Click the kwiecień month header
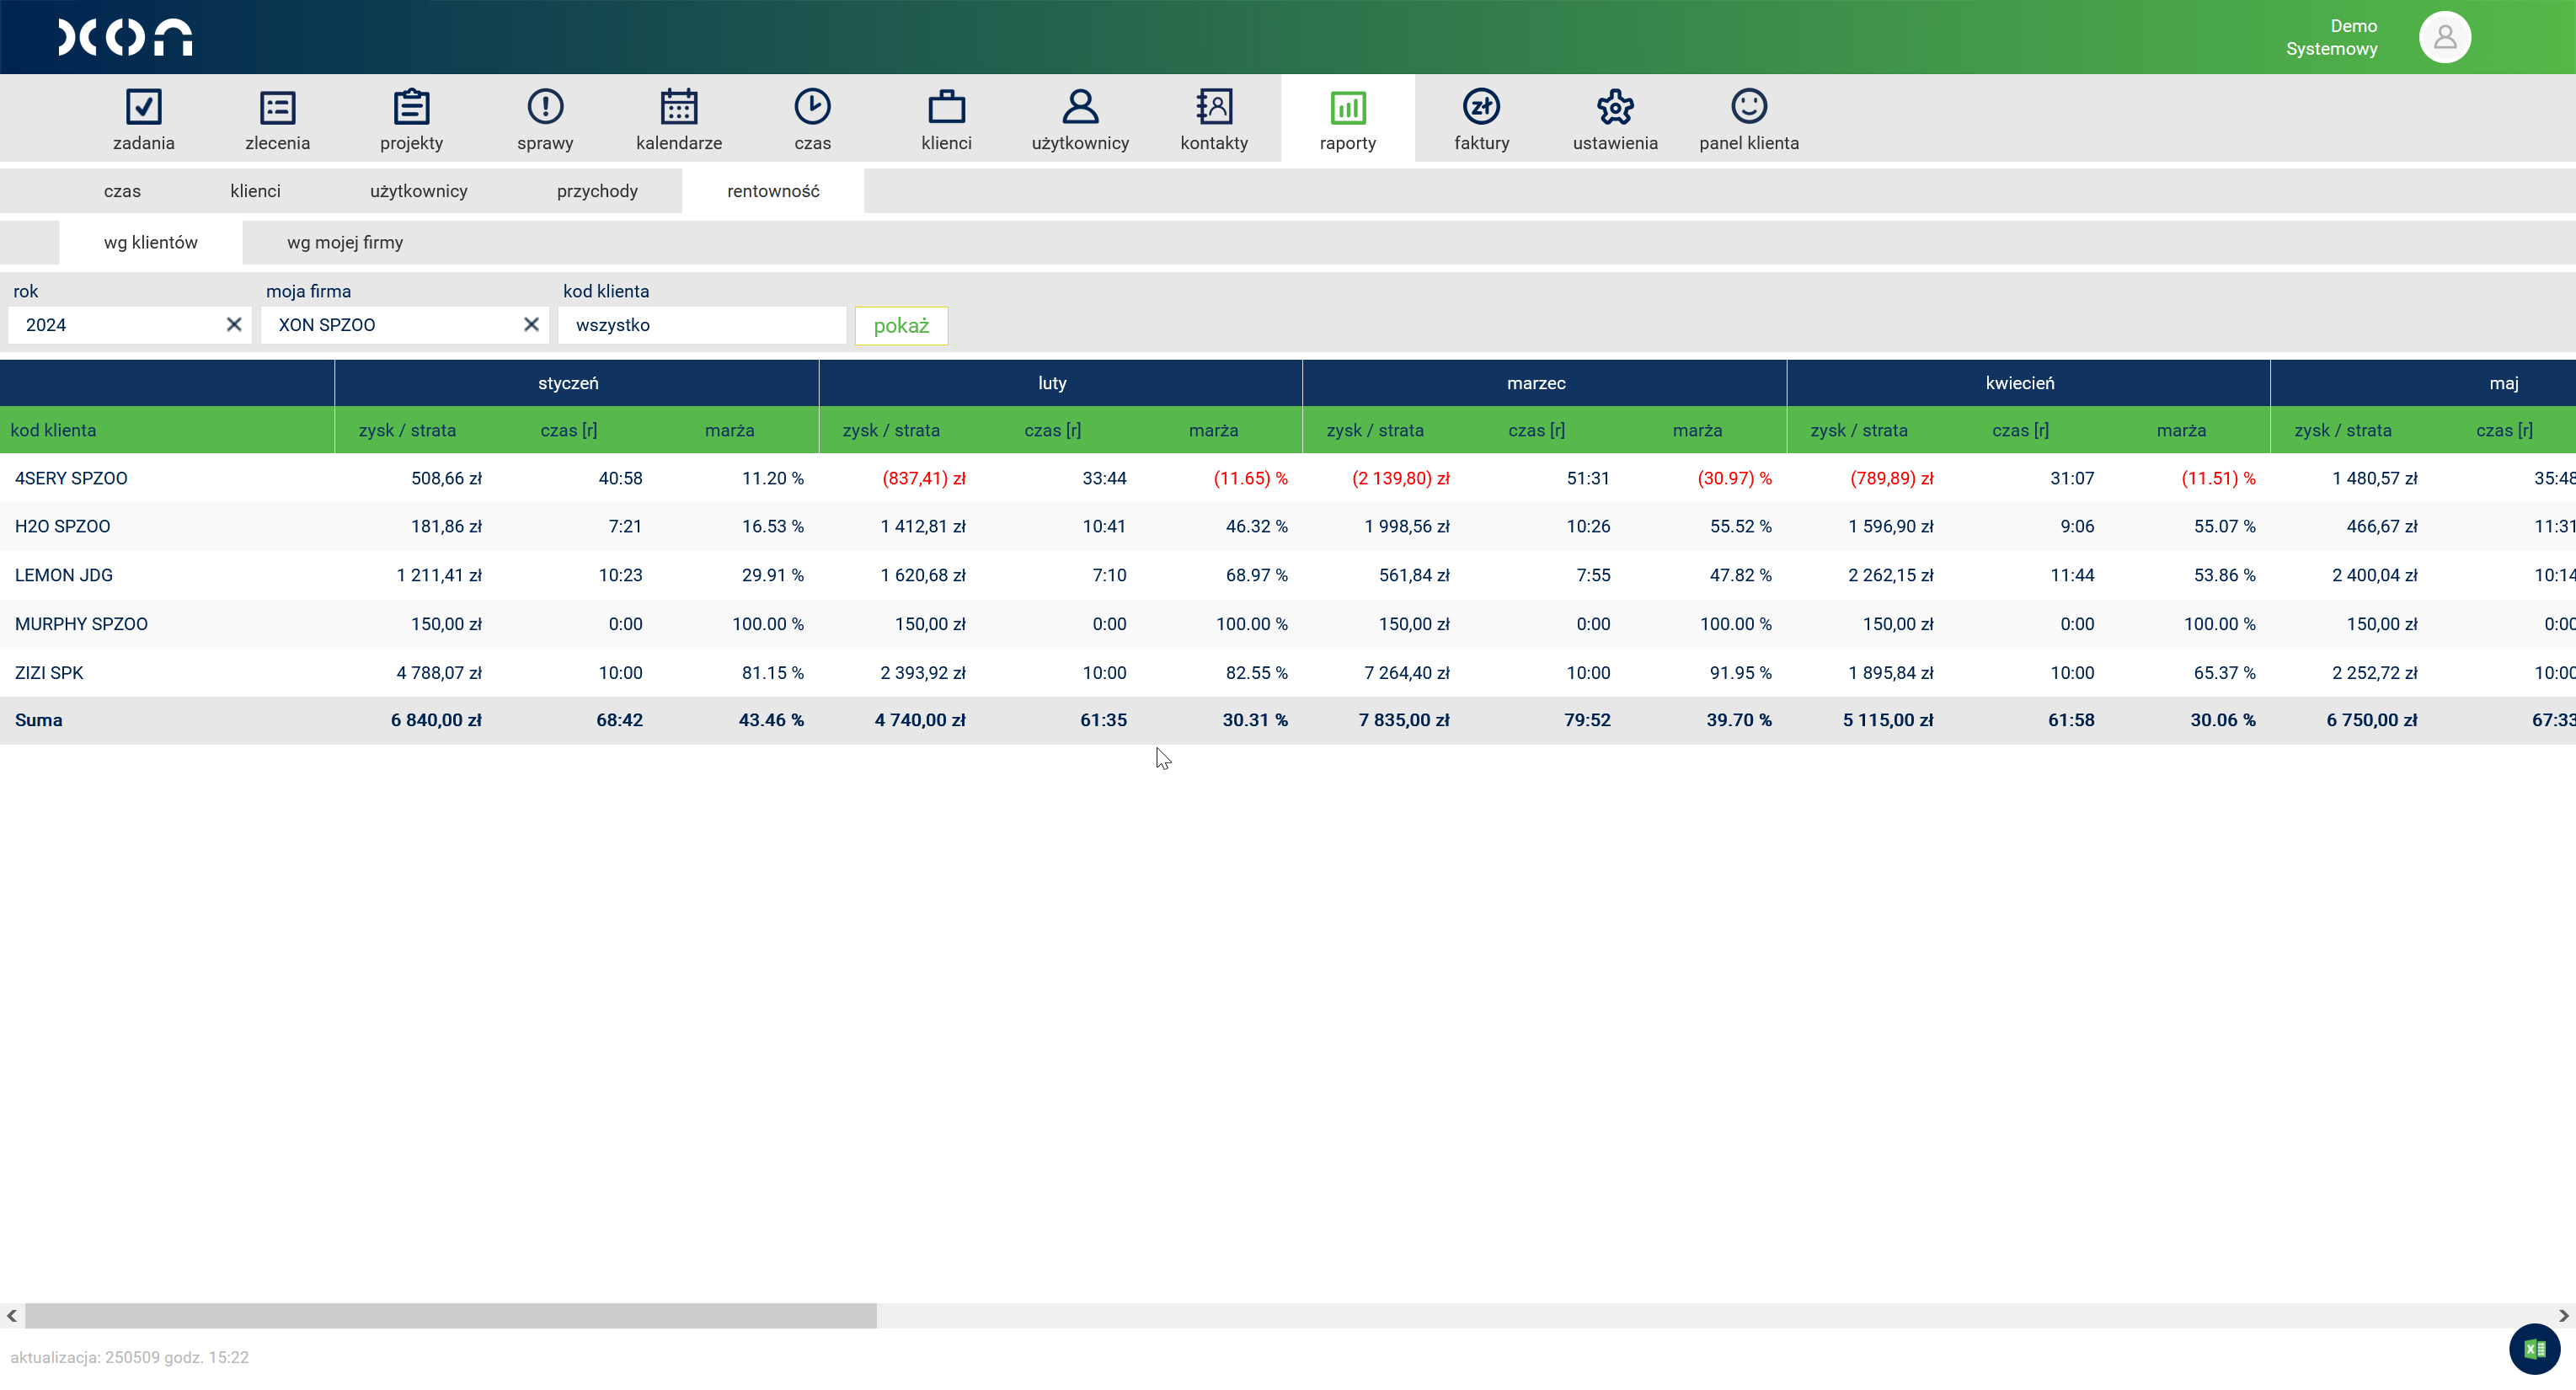 click(x=2020, y=383)
